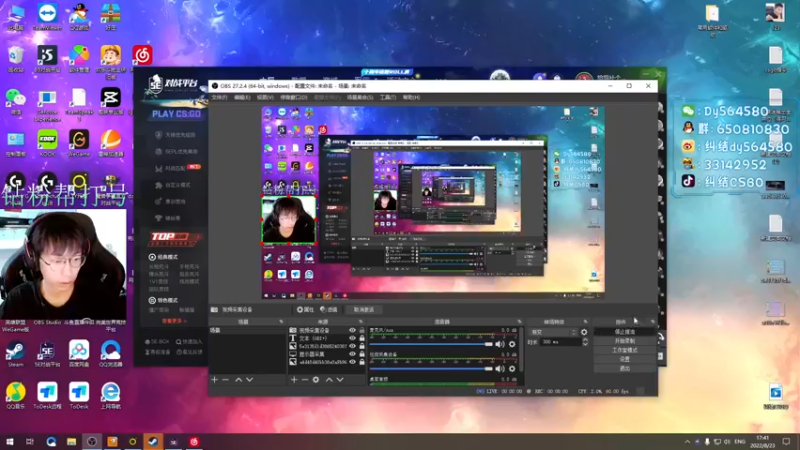Screen dimensions: 800x450
Task: Open the 视图(V) menu in OBS
Action: tap(265, 97)
